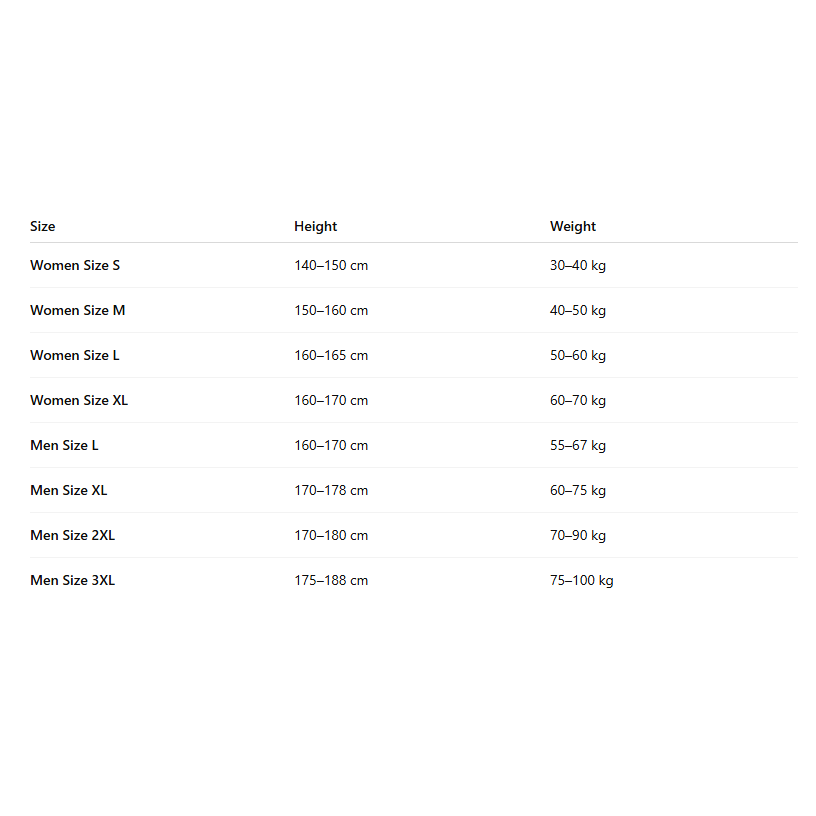Click the 30–40 kg weight cell

578,266
